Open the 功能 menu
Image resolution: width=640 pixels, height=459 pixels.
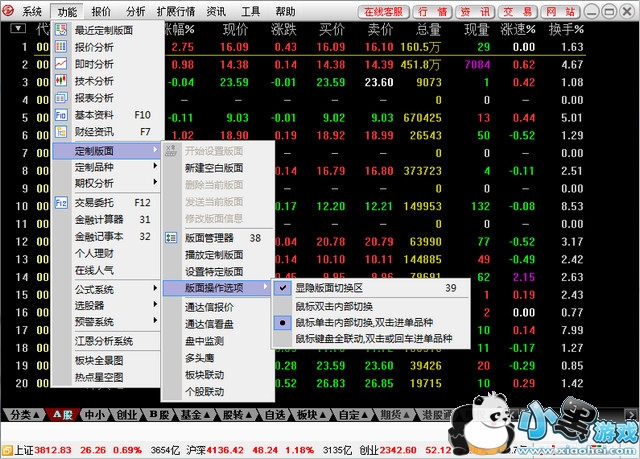tap(67, 11)
